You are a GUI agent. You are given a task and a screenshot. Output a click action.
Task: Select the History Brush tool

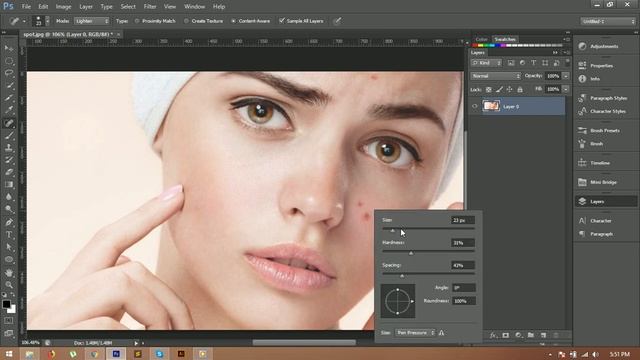coord(9,160)
